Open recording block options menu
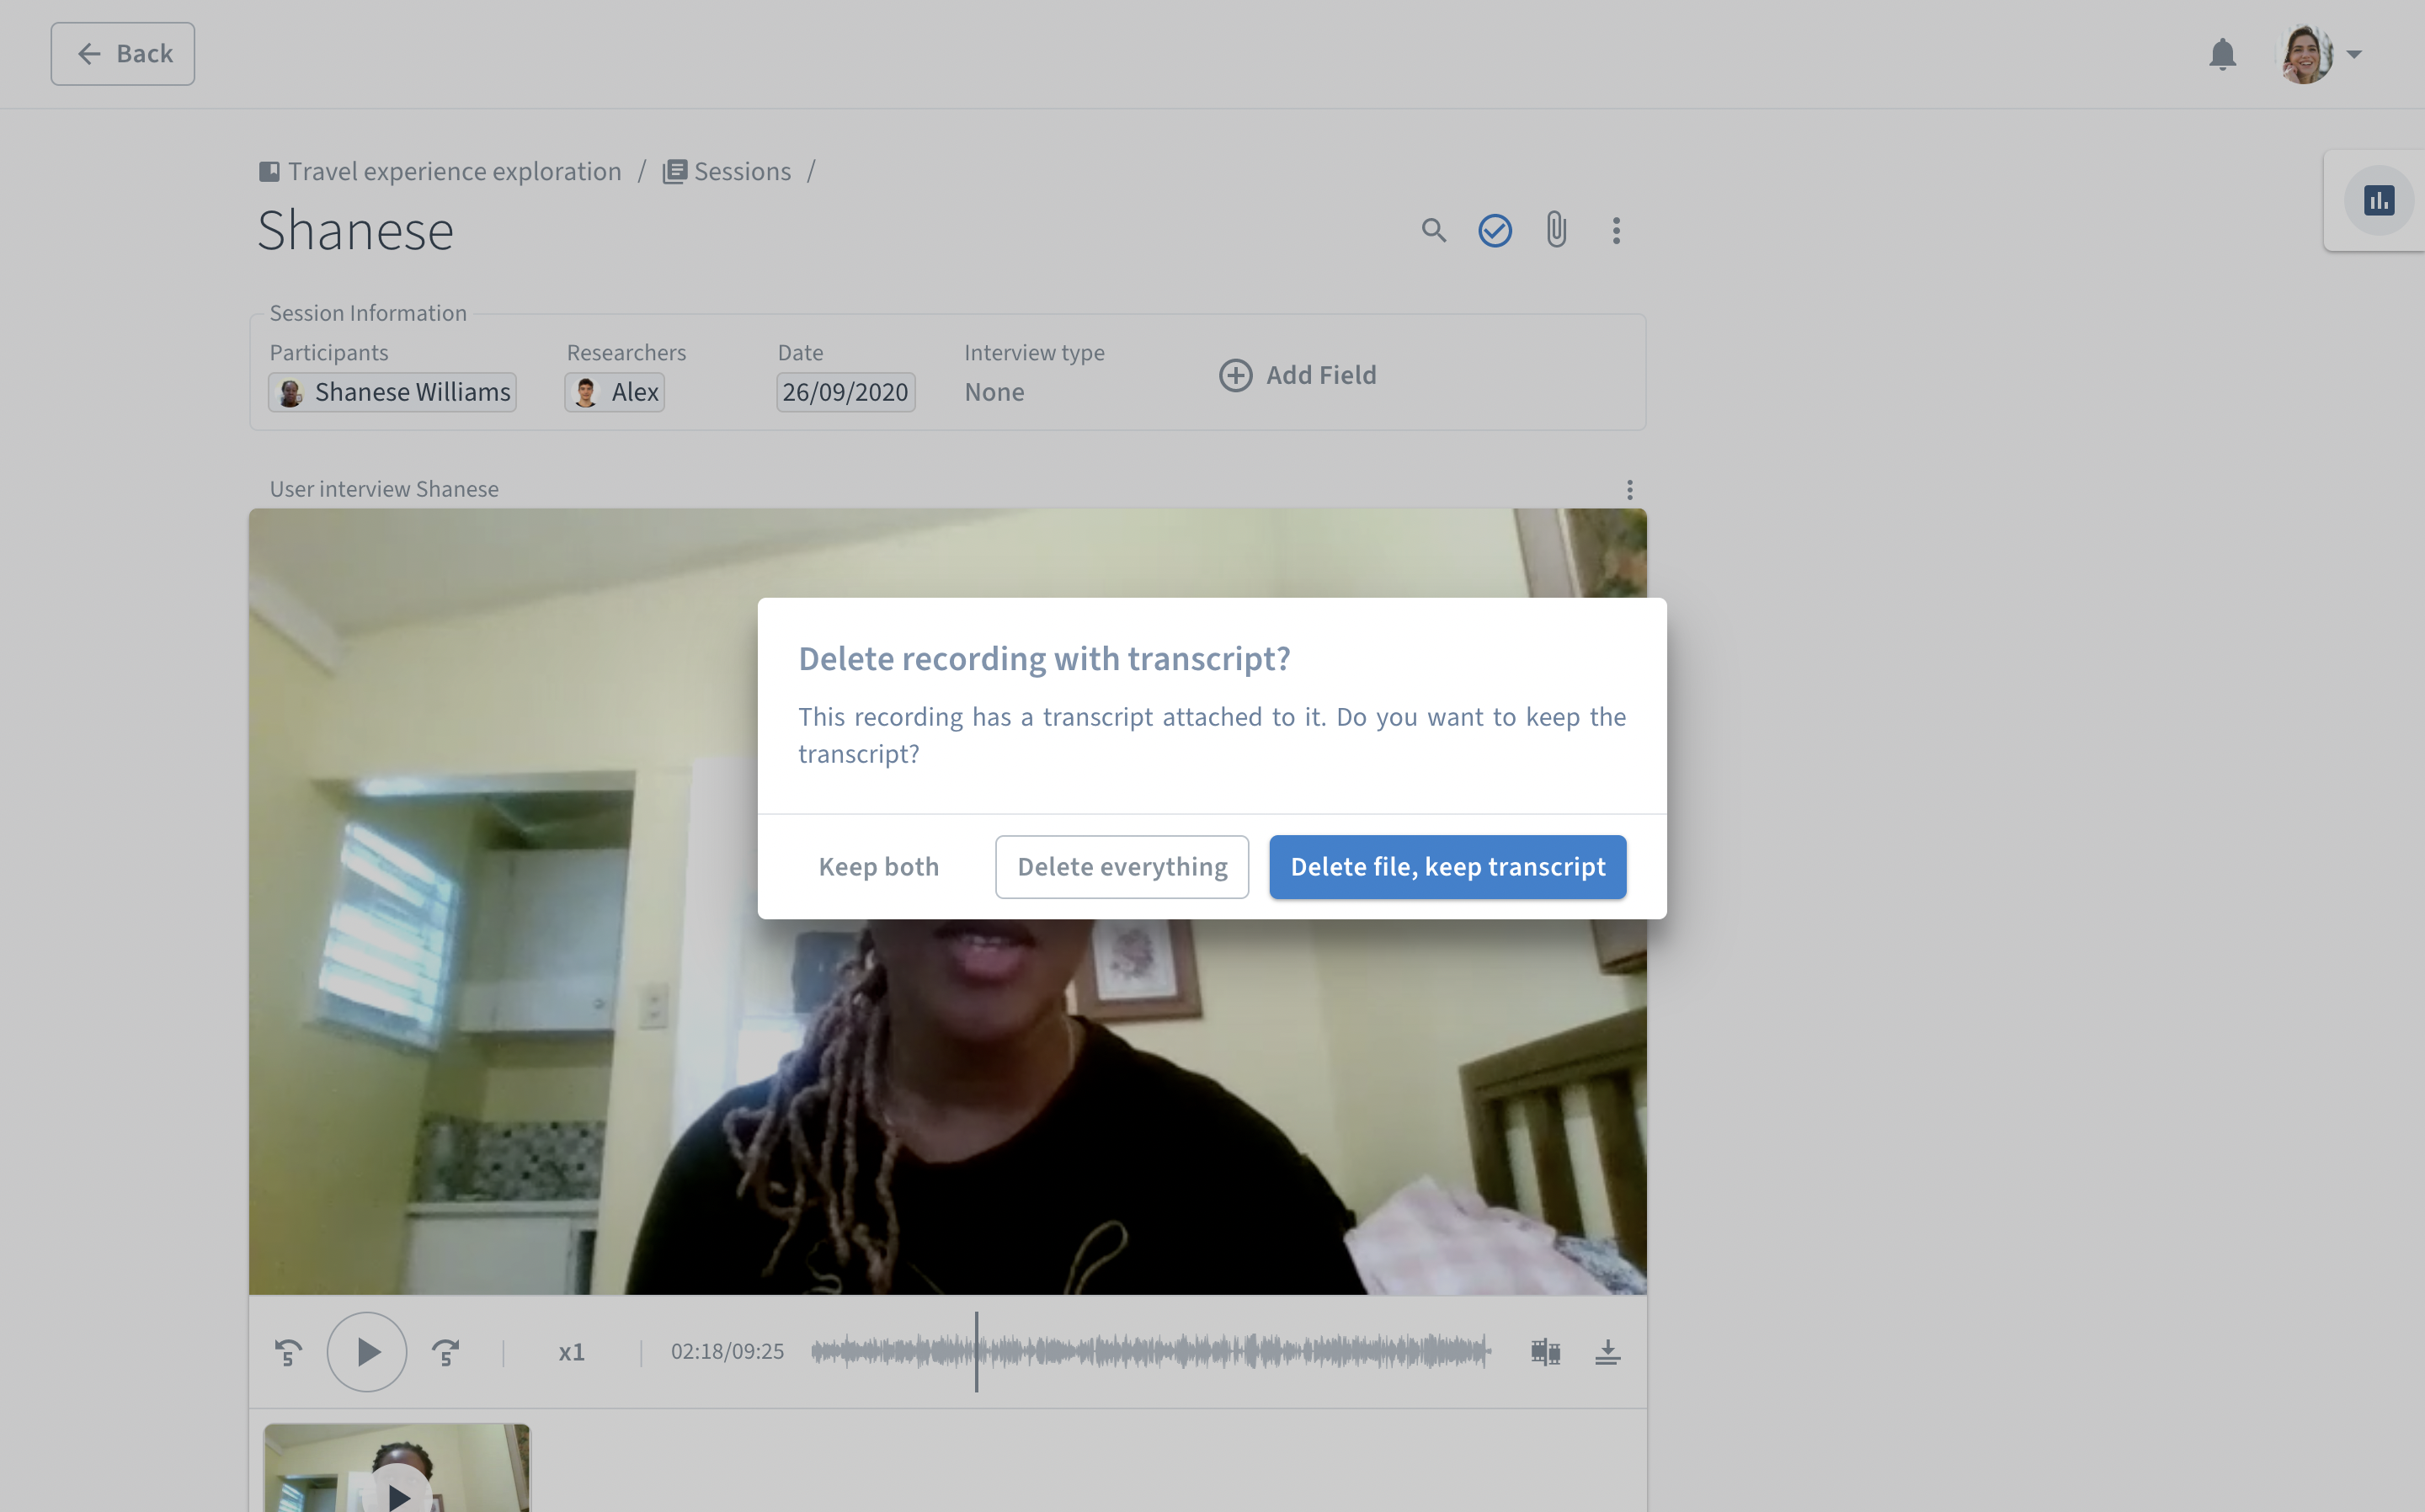The height and width of the screenshot is (1512, 2425). coord(1629,489)
